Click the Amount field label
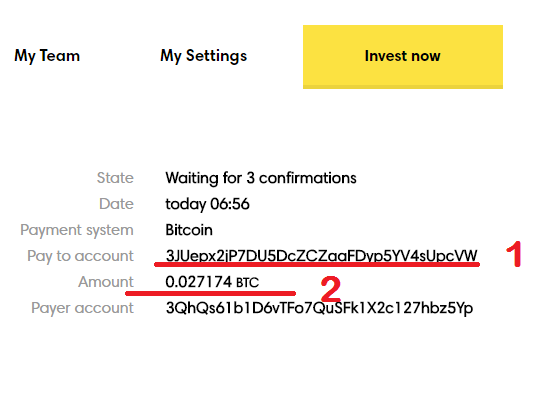 106,282
